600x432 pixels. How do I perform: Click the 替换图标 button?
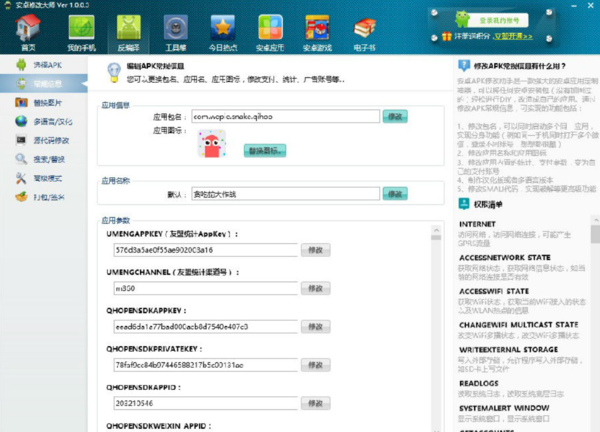(265, 150)
